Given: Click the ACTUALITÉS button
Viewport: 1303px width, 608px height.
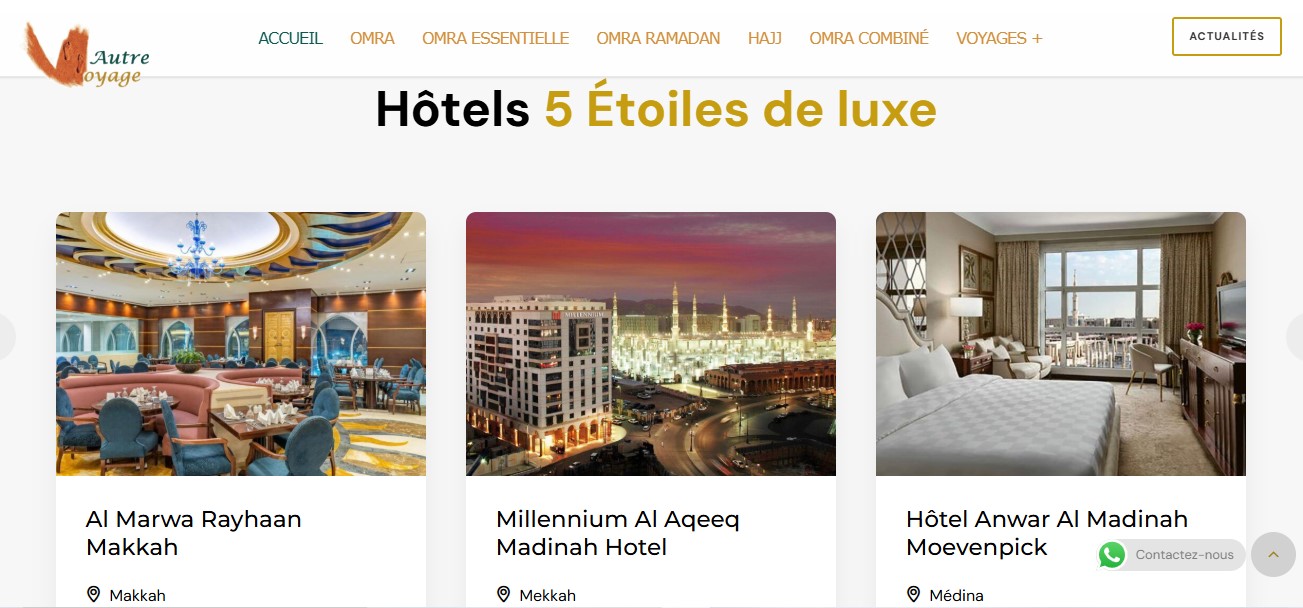Looking at the screenshot, I should tap(1226, 36).
